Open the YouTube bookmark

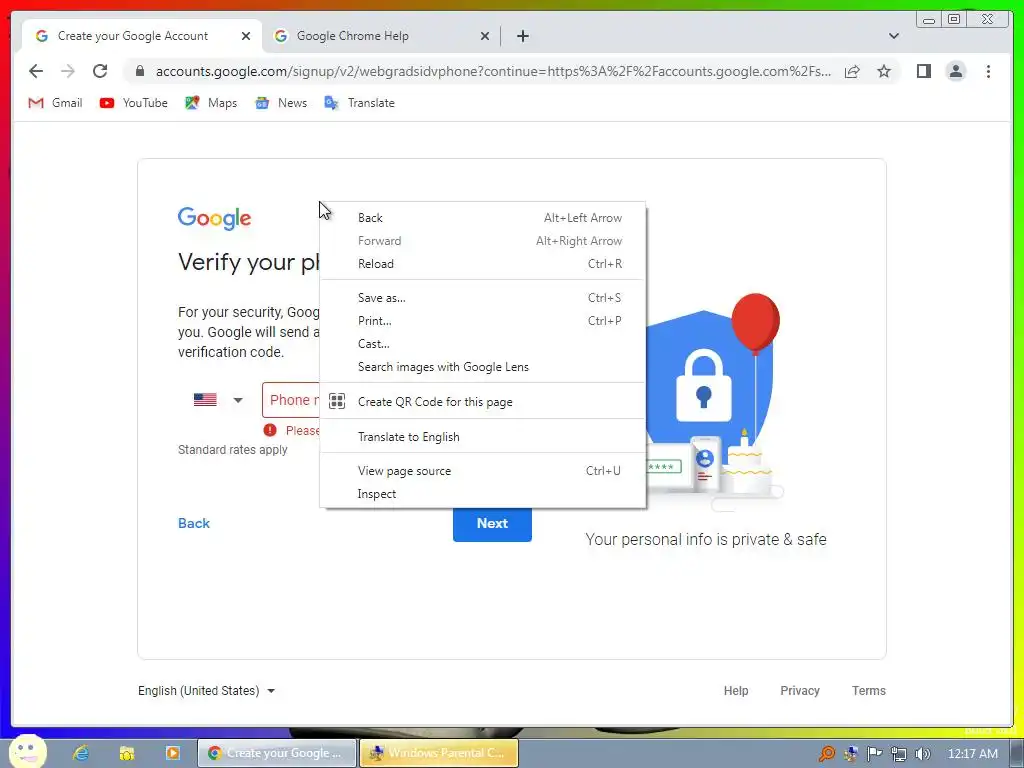pos(134,103)
